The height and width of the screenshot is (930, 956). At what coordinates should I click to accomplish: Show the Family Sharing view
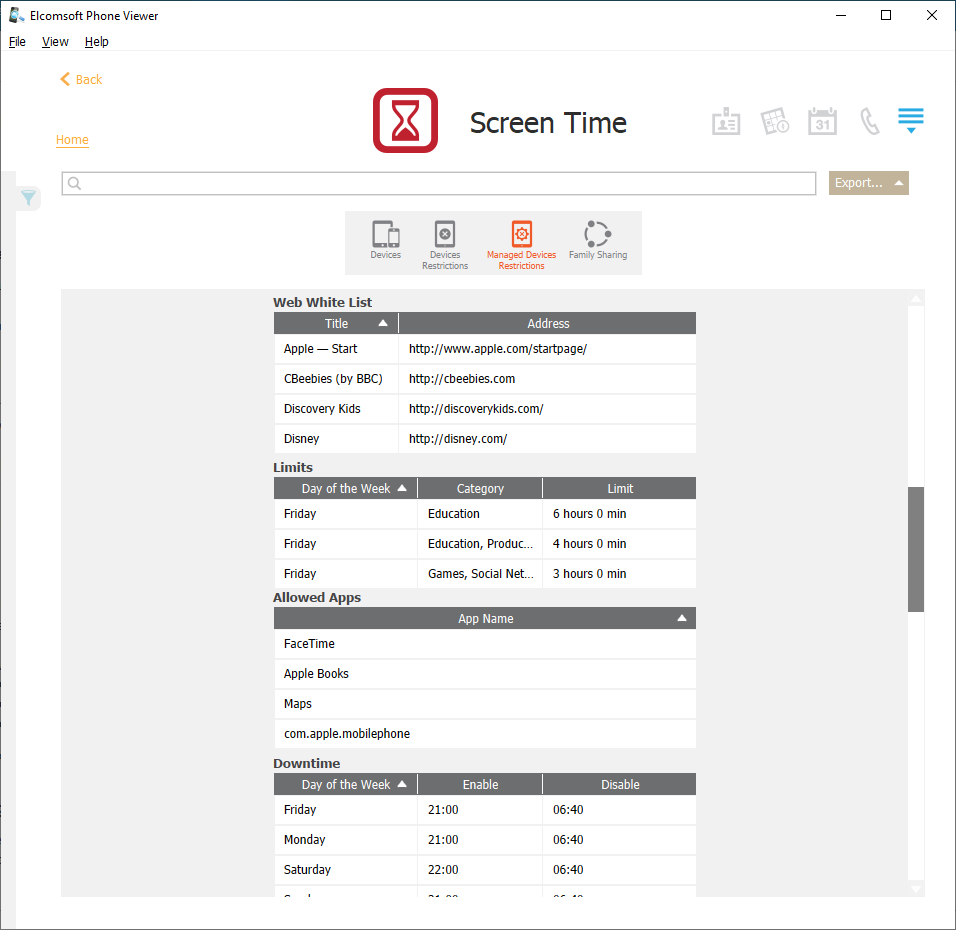pyautogui.click(x=598, y=241)
